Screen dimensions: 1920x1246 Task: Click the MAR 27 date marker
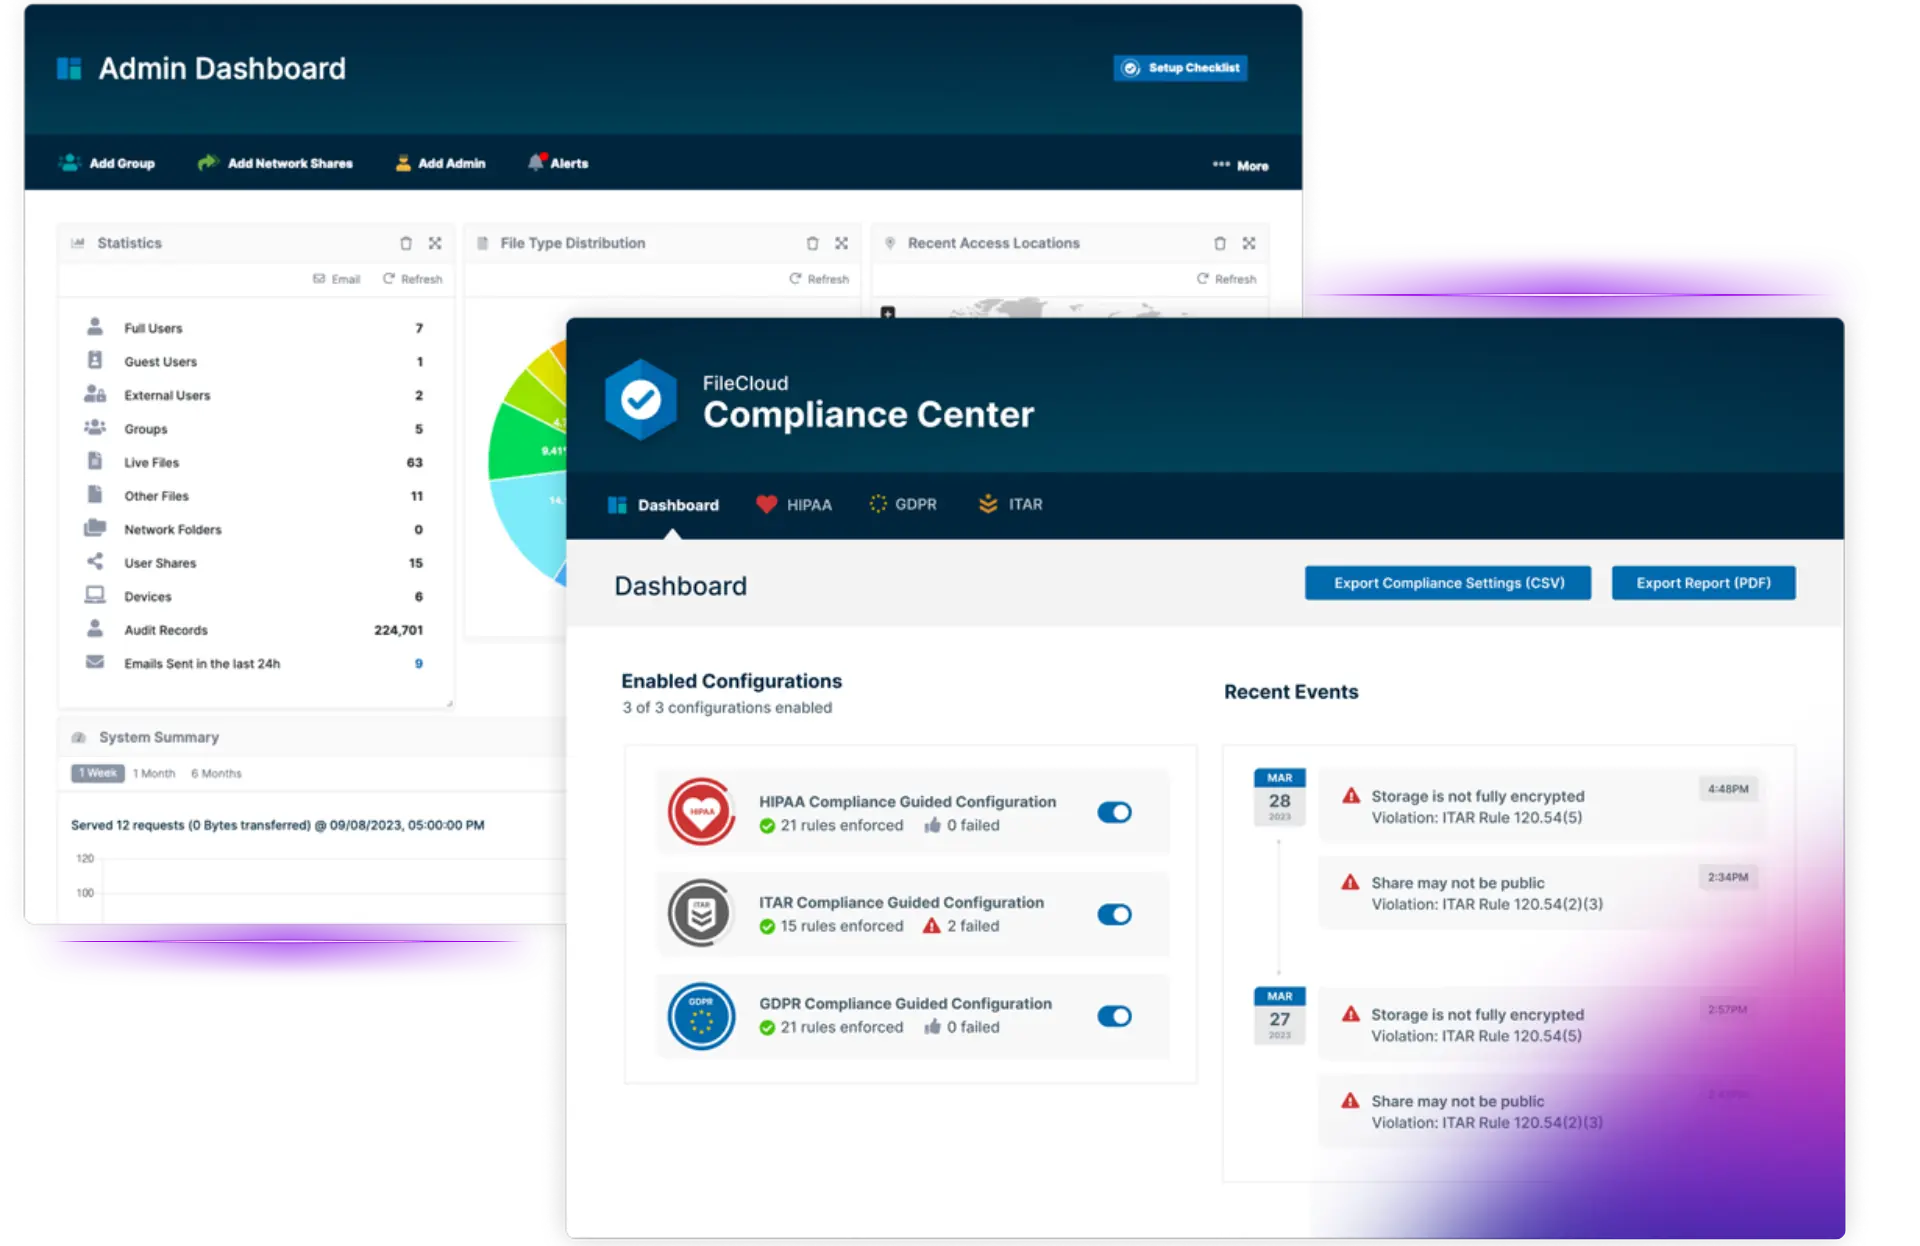[x=1279, y=1015]
